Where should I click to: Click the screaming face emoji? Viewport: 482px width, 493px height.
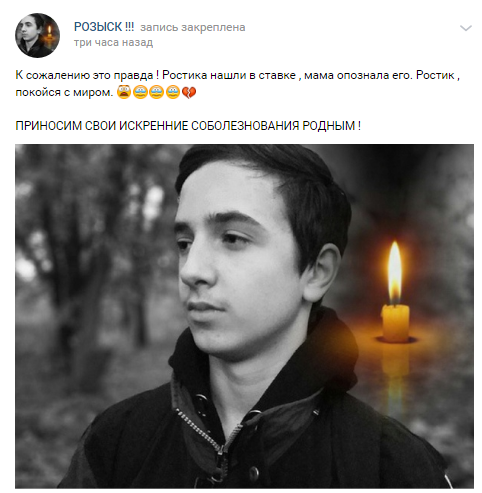tap(124, 92)
